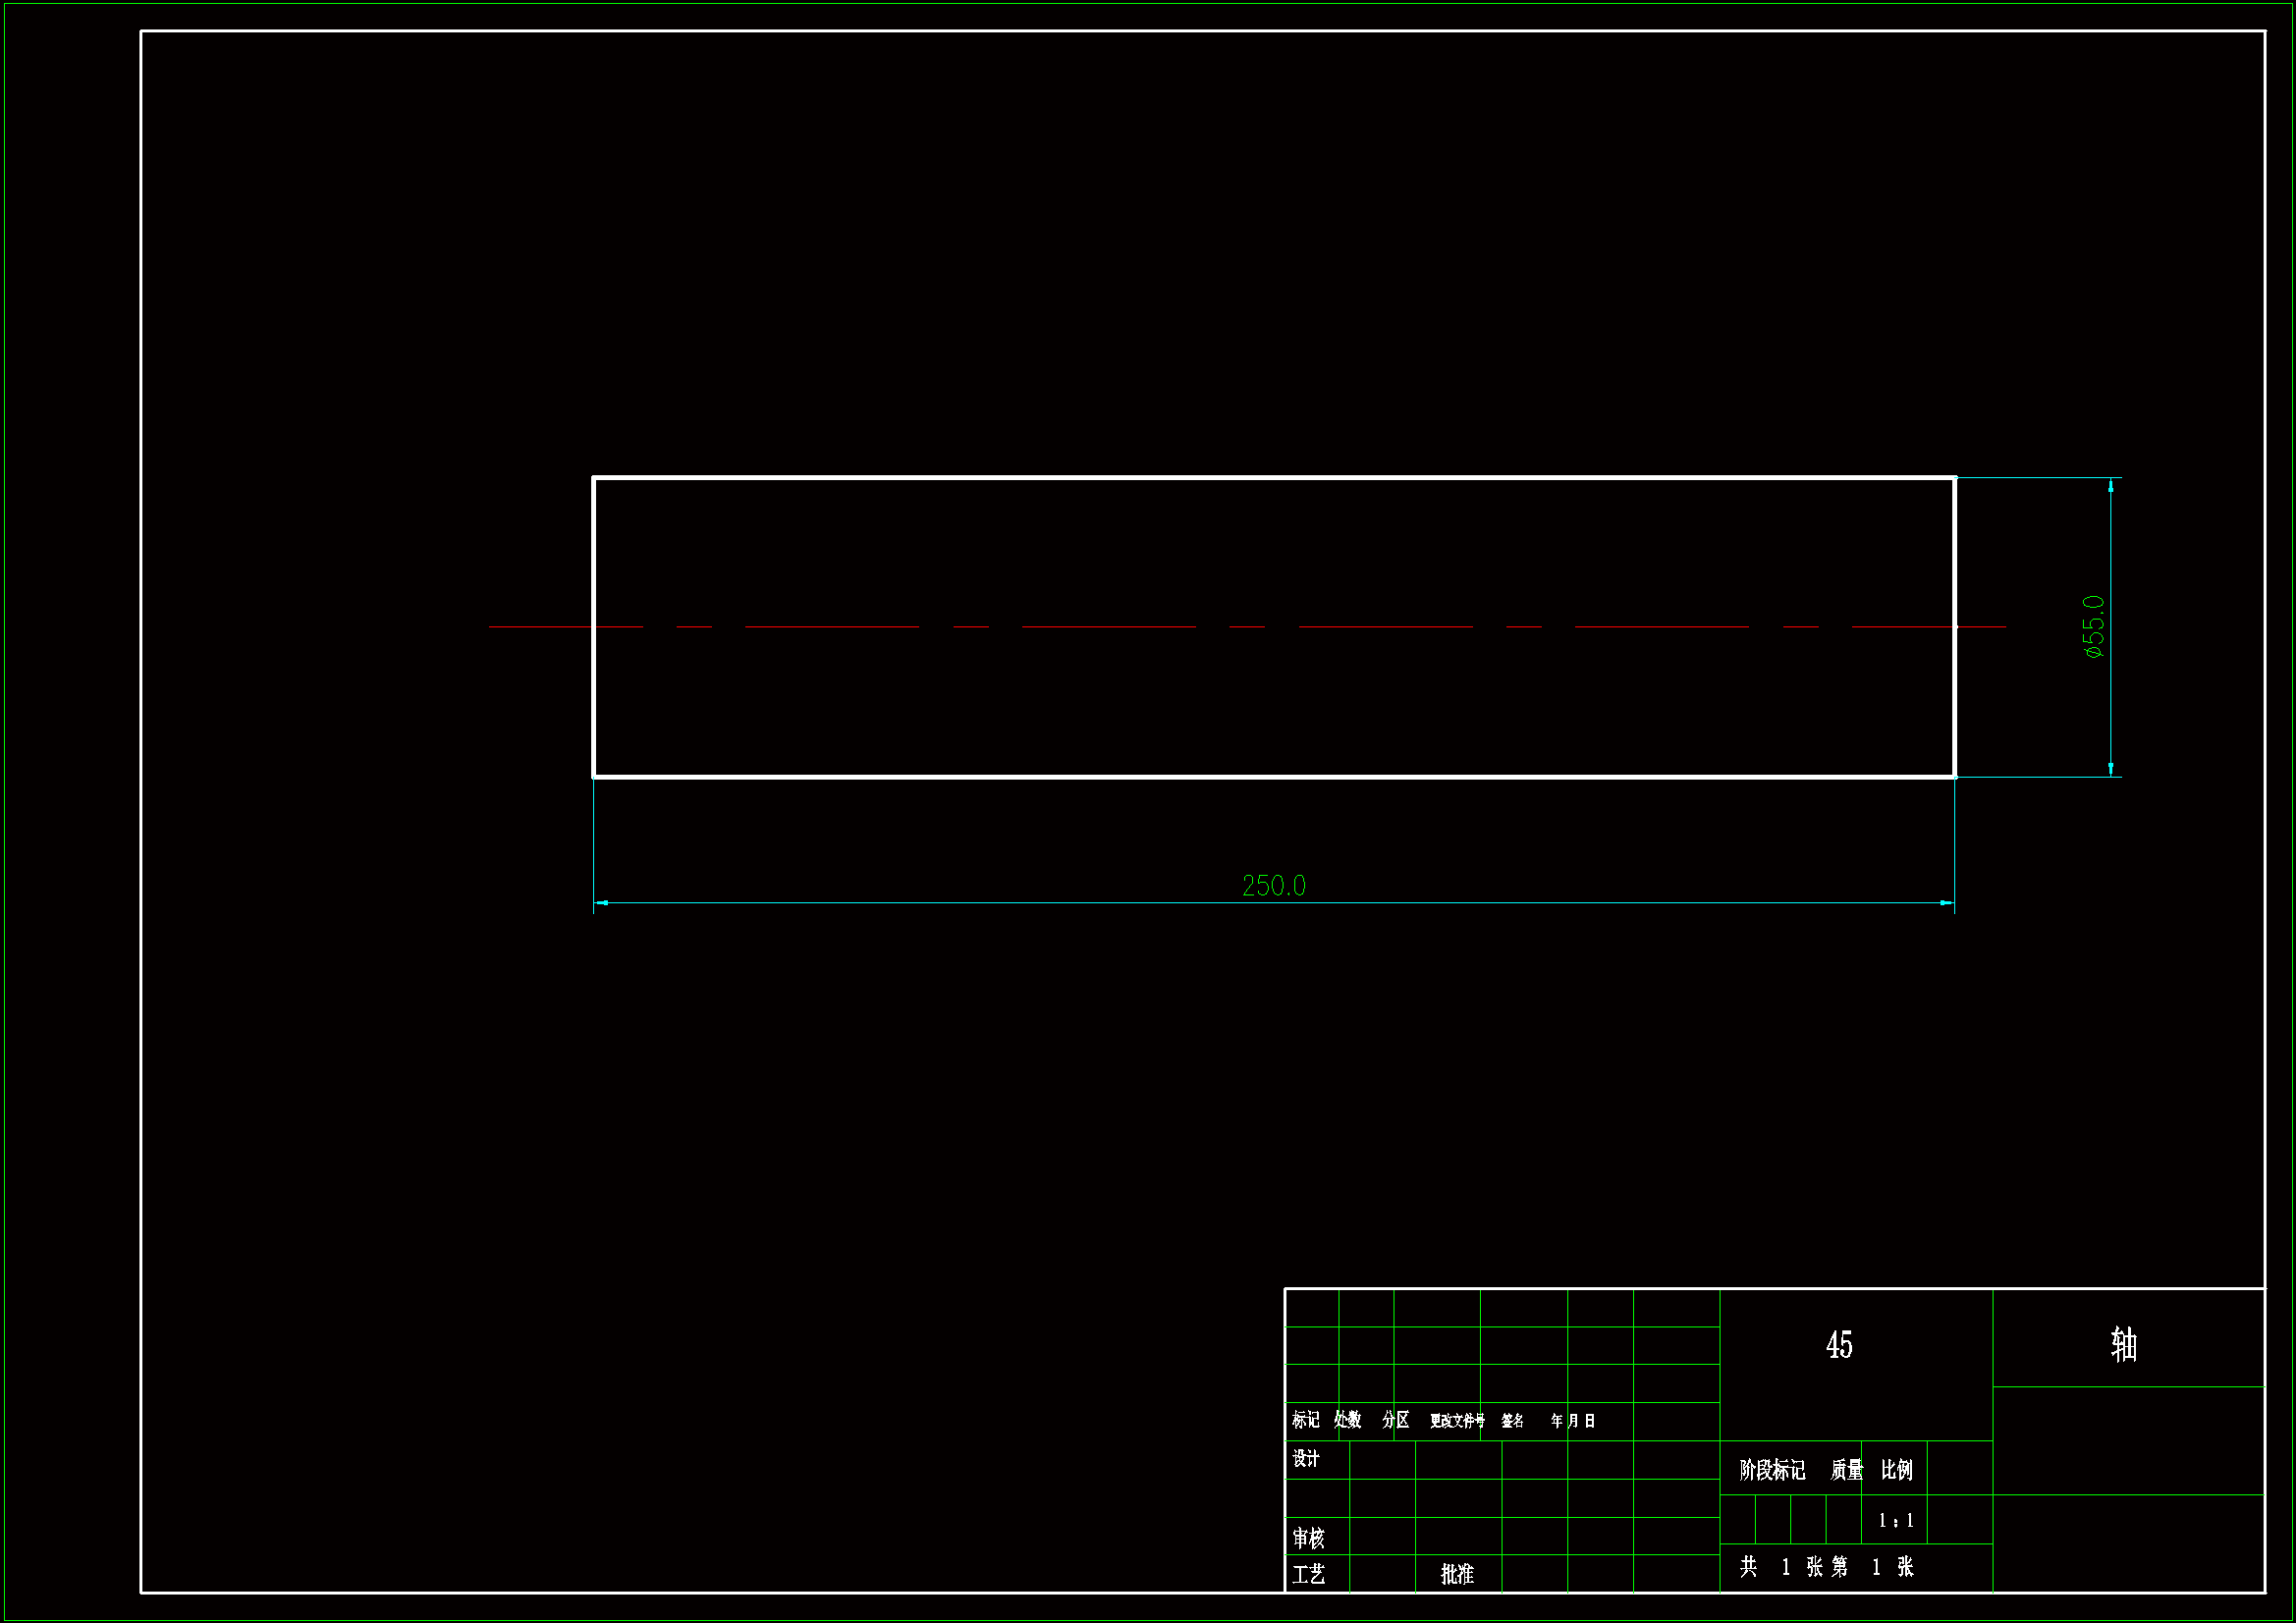The image size is (2296, 1623).
Task: Click the 审核 label in title block
Action: (x=1308, y=1538)
